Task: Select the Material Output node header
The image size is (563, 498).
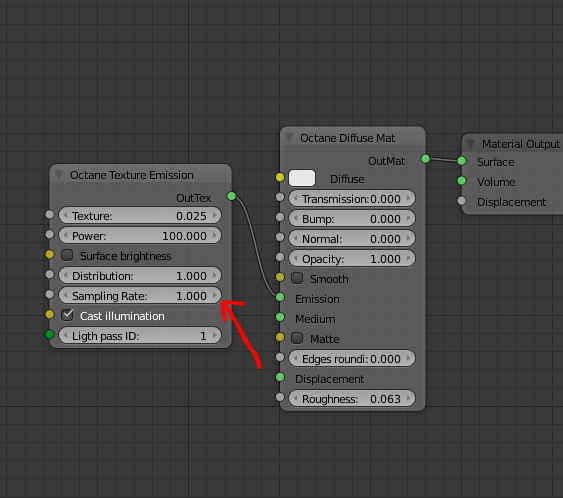Action: coord(513,144)
